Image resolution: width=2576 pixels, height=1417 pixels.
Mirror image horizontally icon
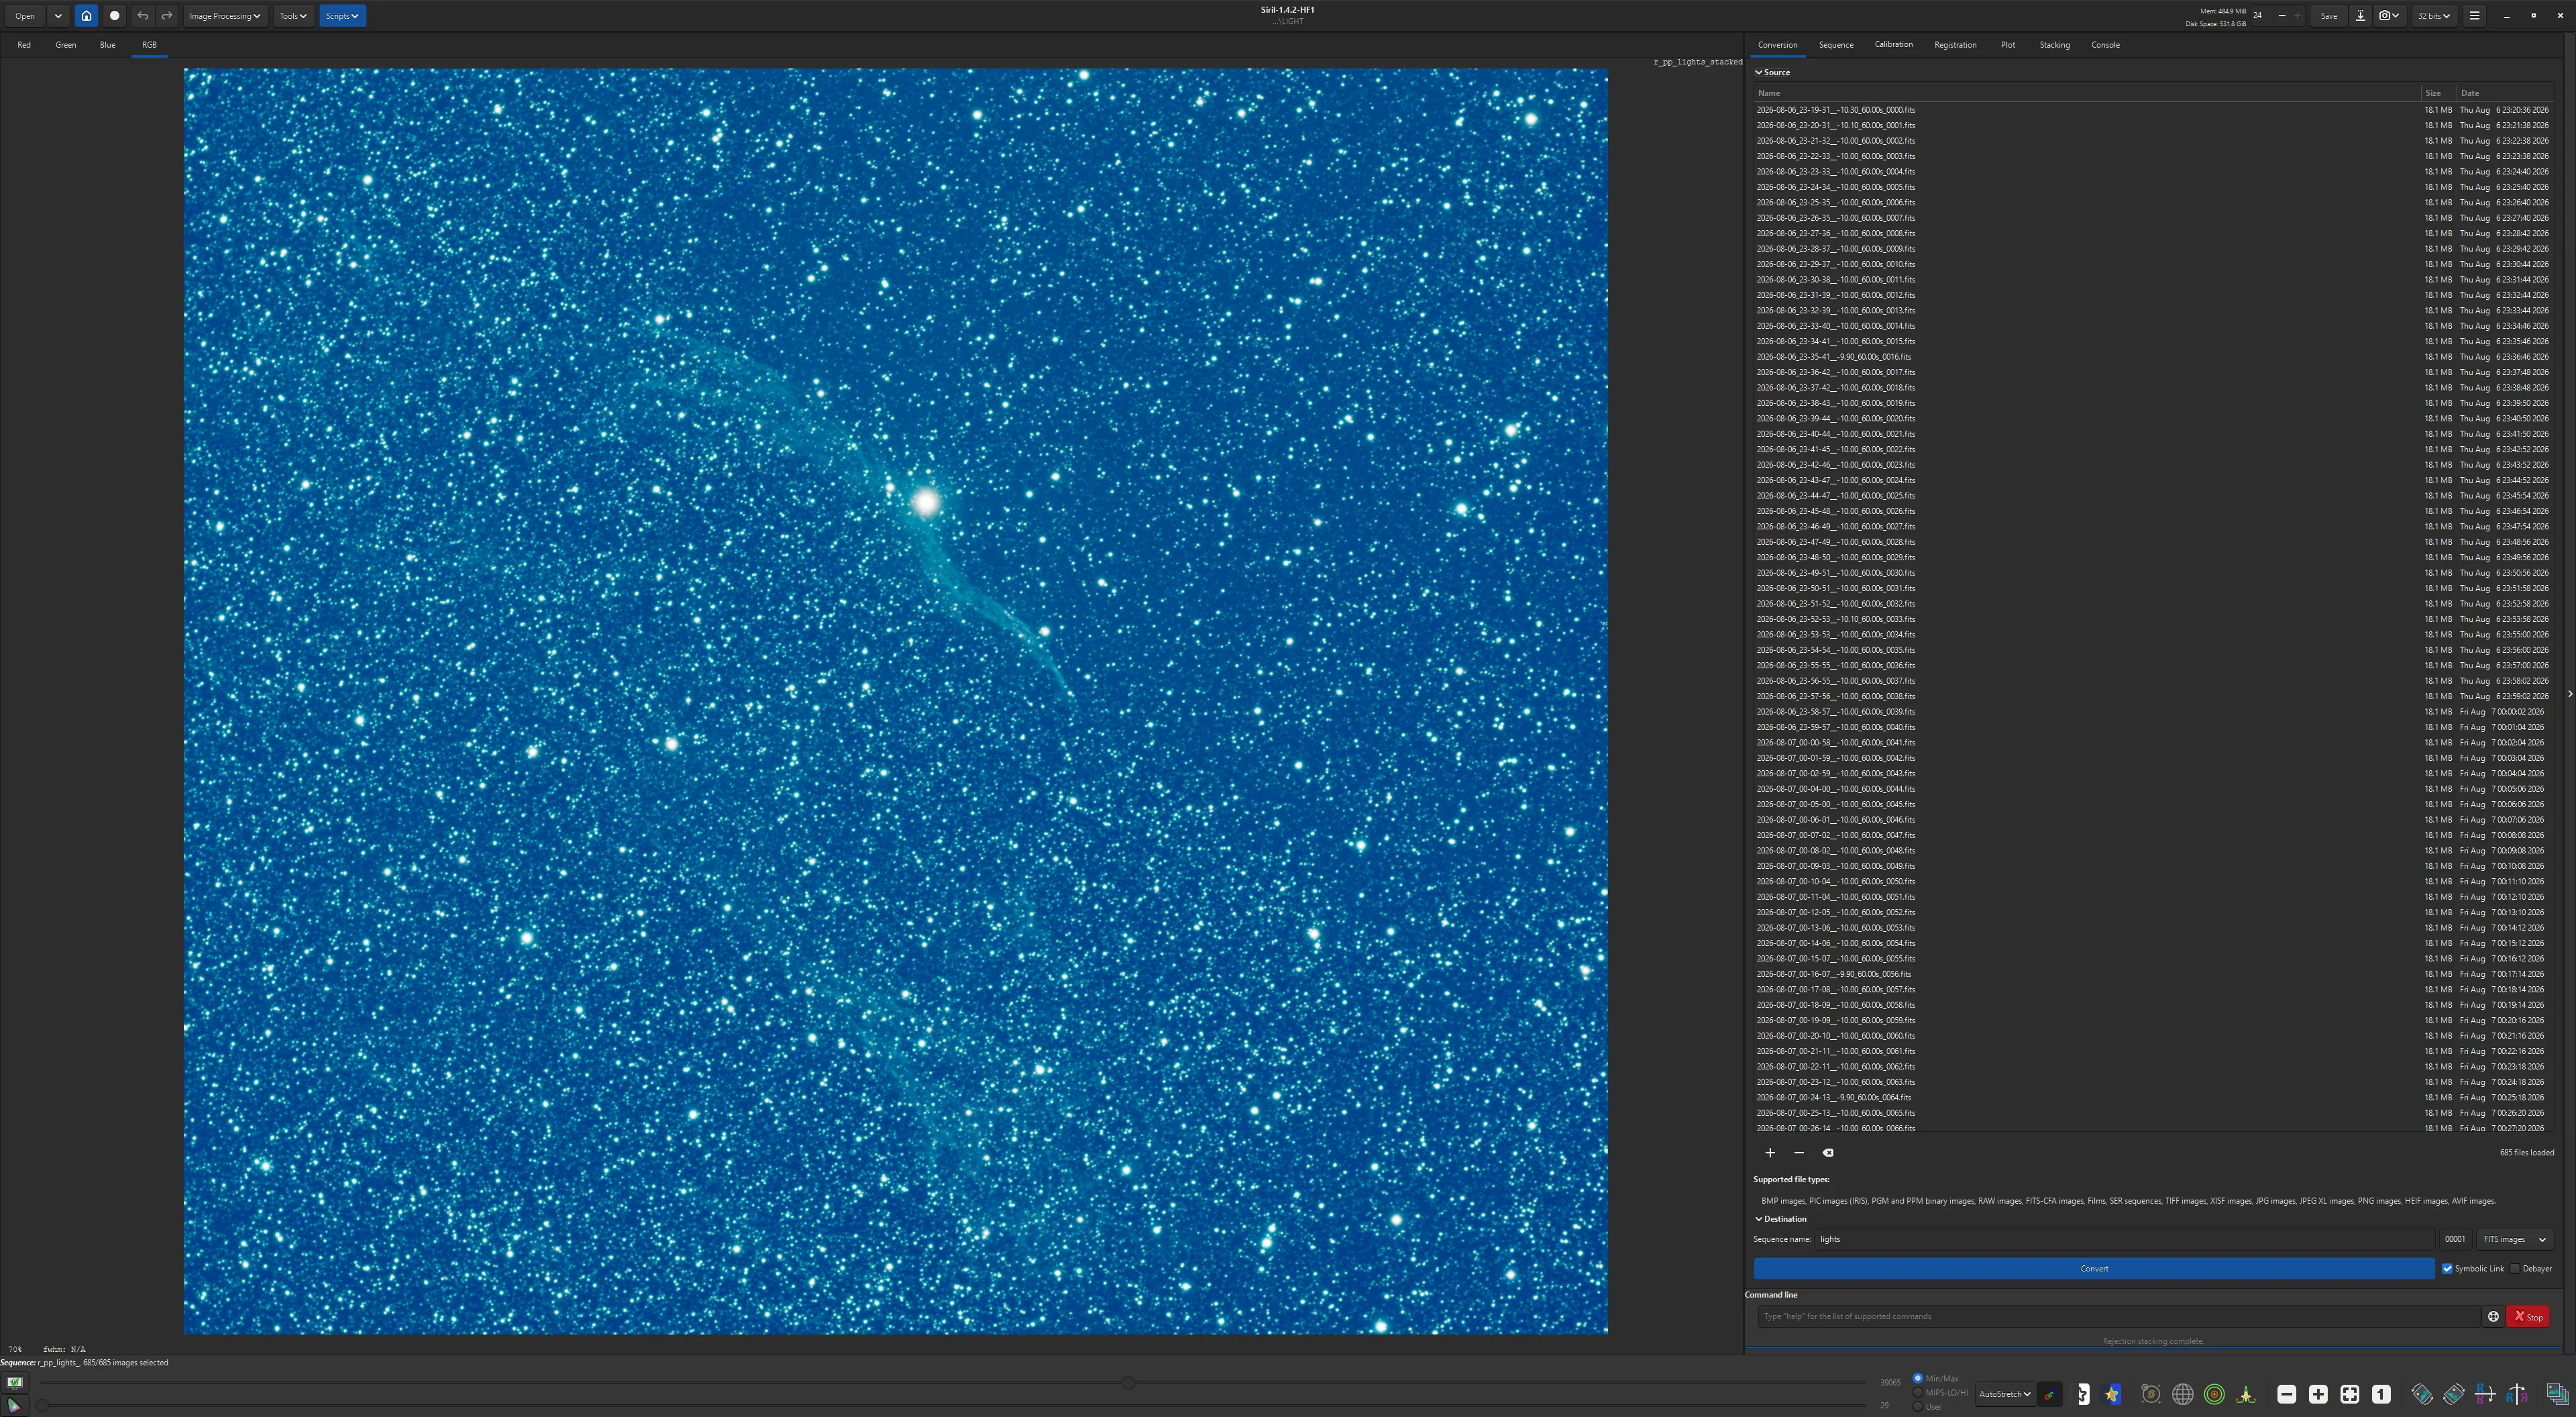coord(2517,1394)
